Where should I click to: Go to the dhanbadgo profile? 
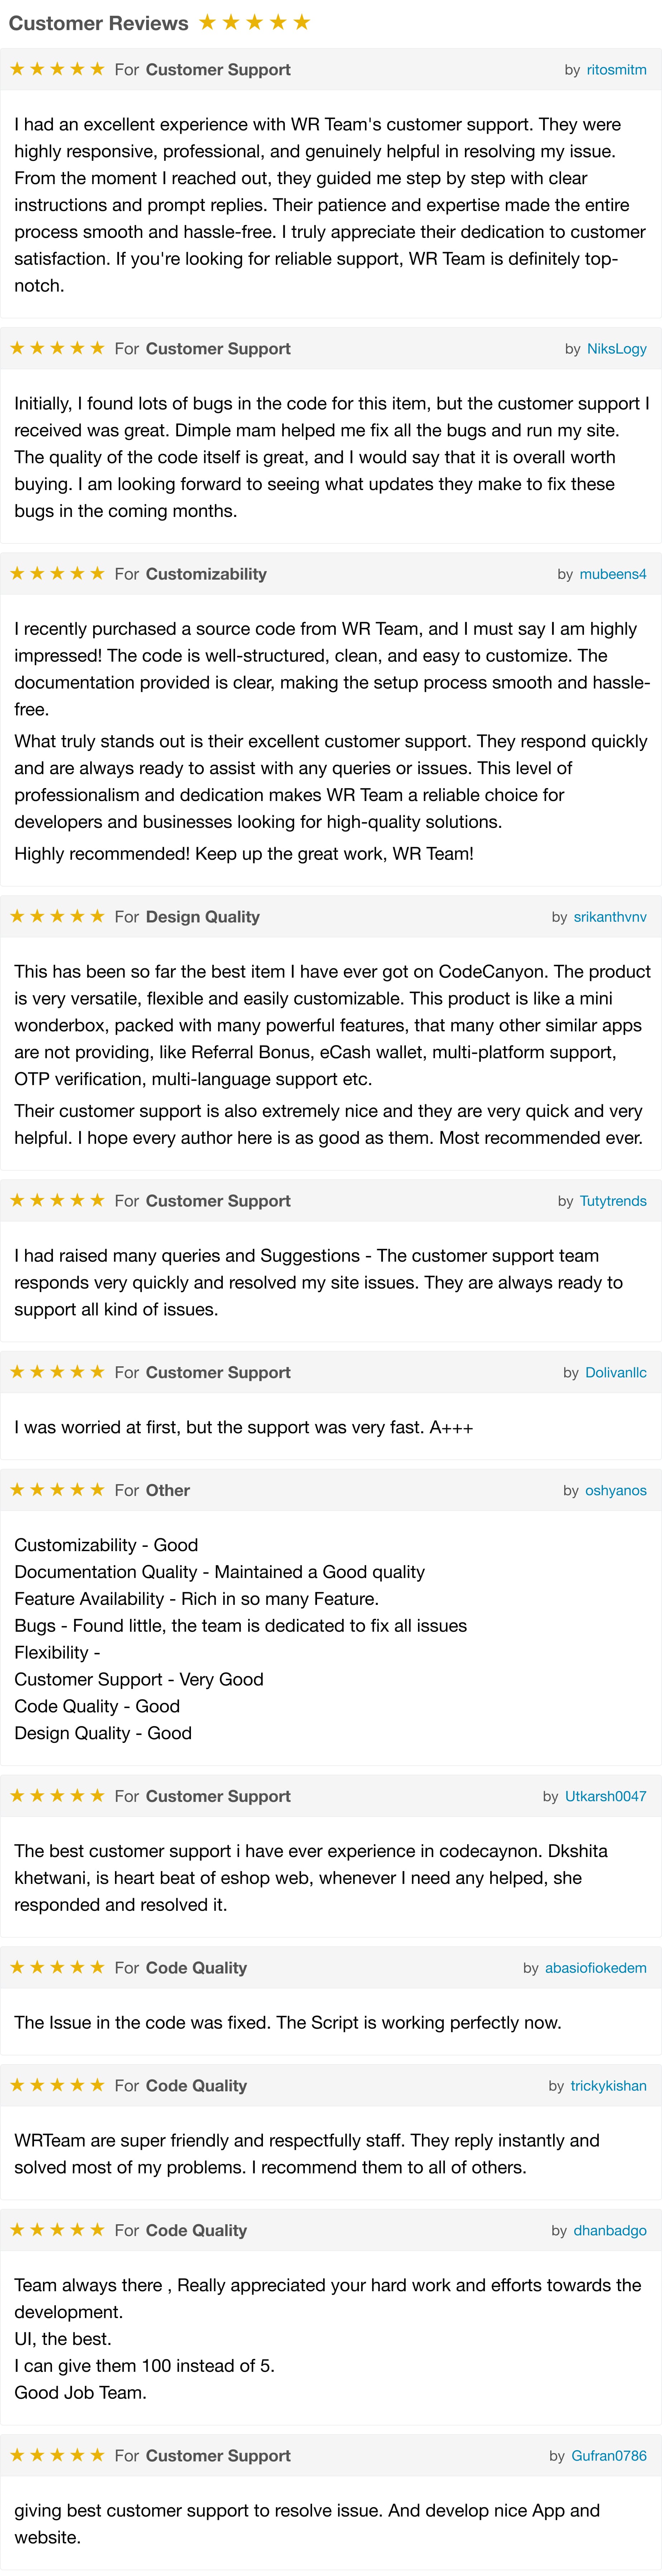click(610, 2231)
